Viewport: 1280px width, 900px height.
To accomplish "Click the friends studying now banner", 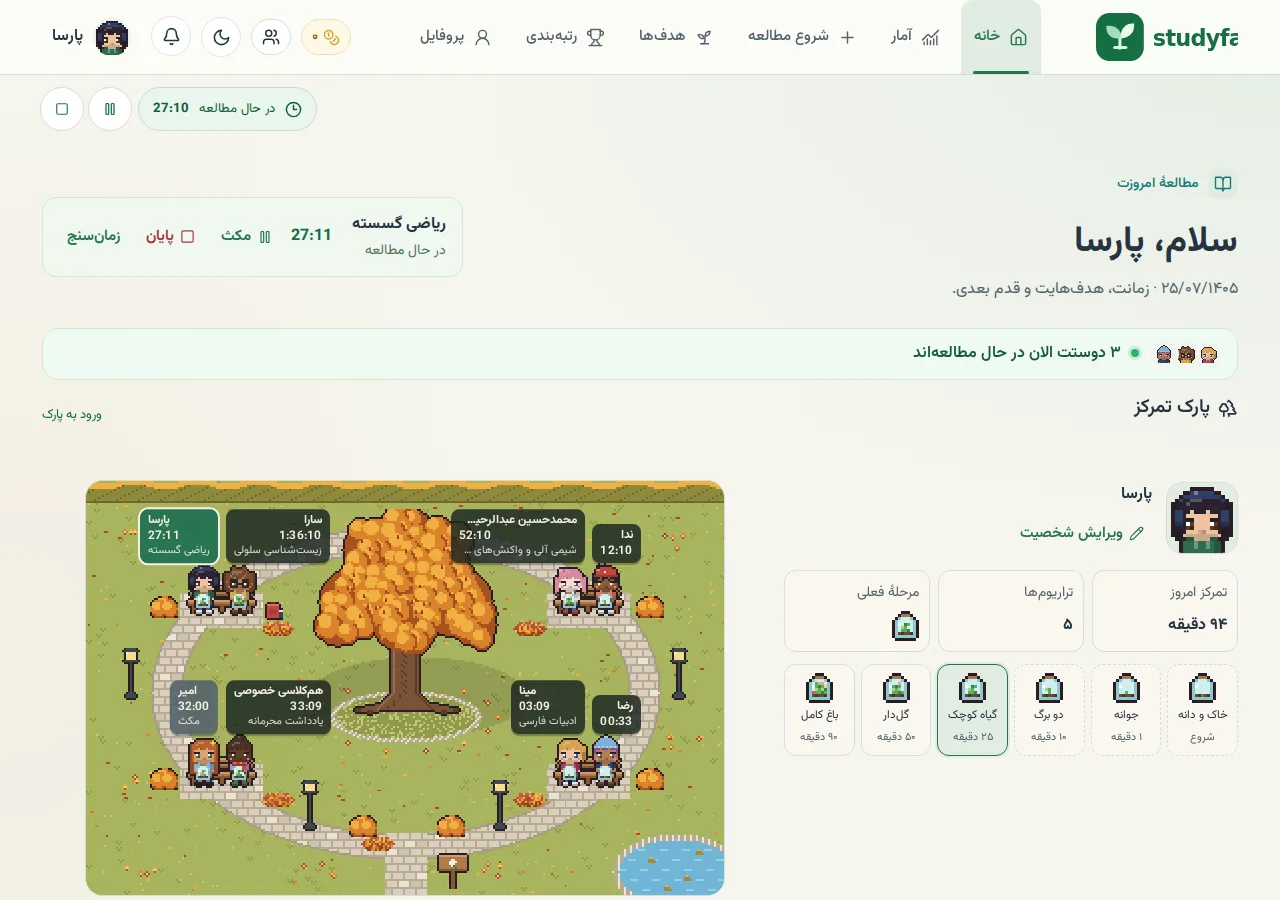I will (x=640, y=354).
